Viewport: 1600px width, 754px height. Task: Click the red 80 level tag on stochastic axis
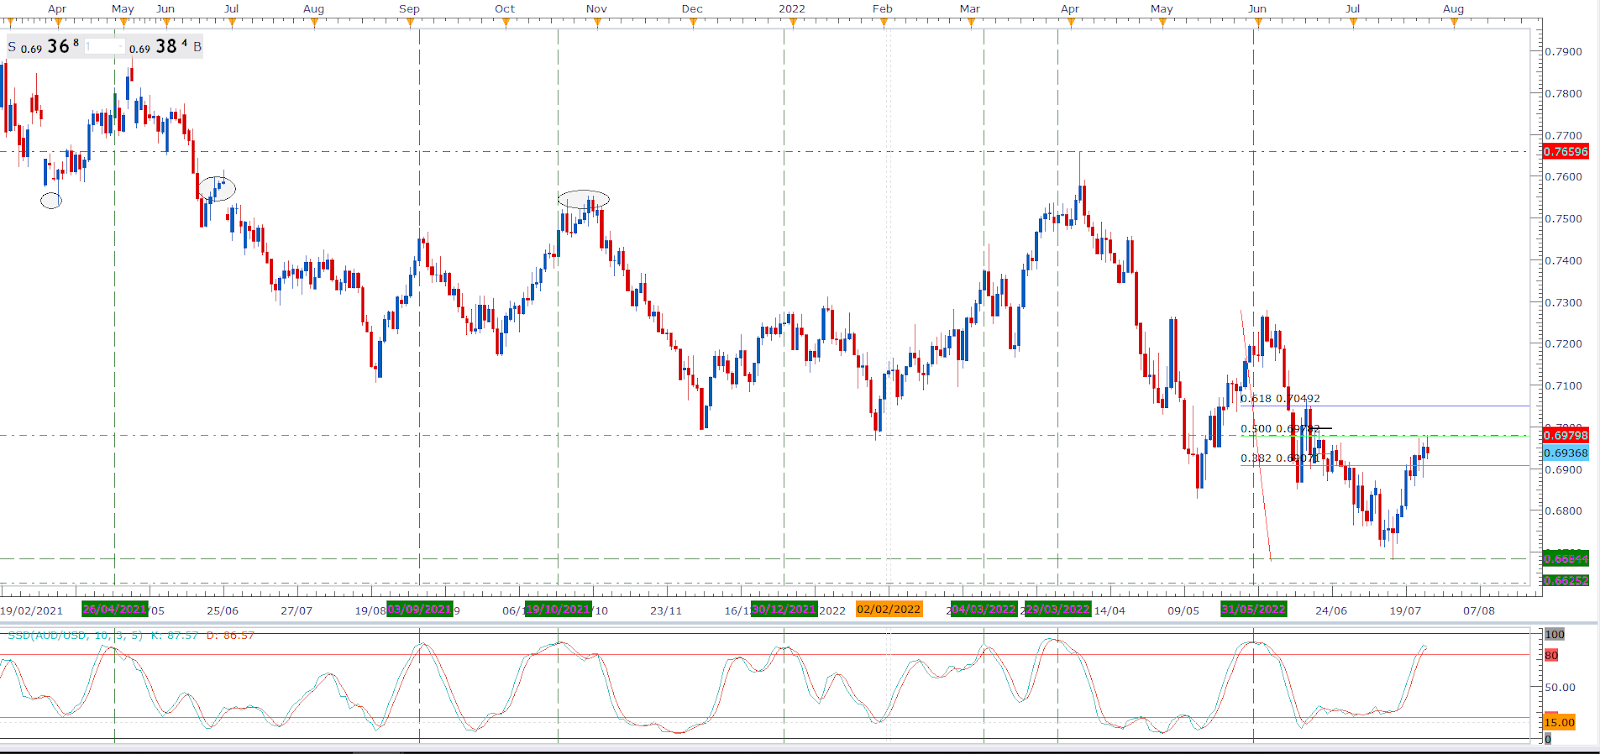pyautogui.click(x=1551, y=655)
